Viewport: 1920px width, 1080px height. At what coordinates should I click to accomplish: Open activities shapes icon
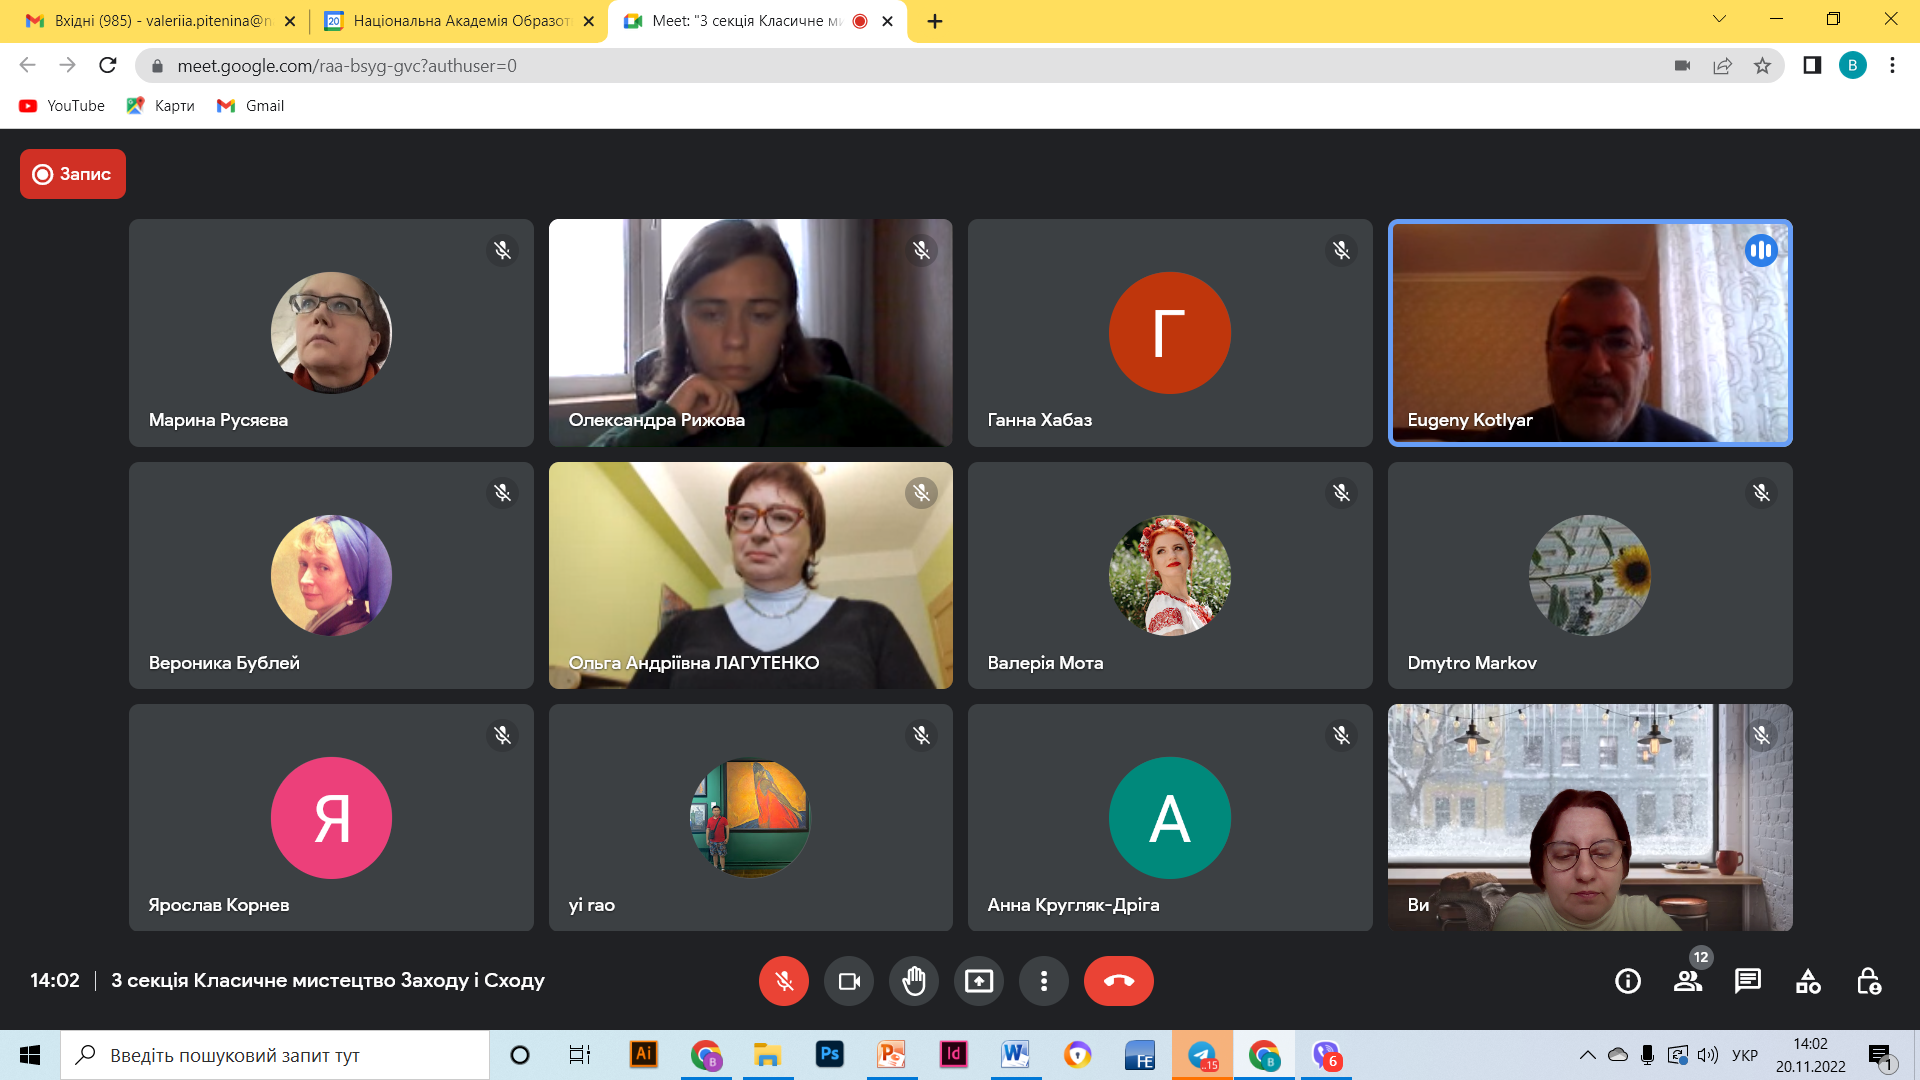click(1808, 981)
